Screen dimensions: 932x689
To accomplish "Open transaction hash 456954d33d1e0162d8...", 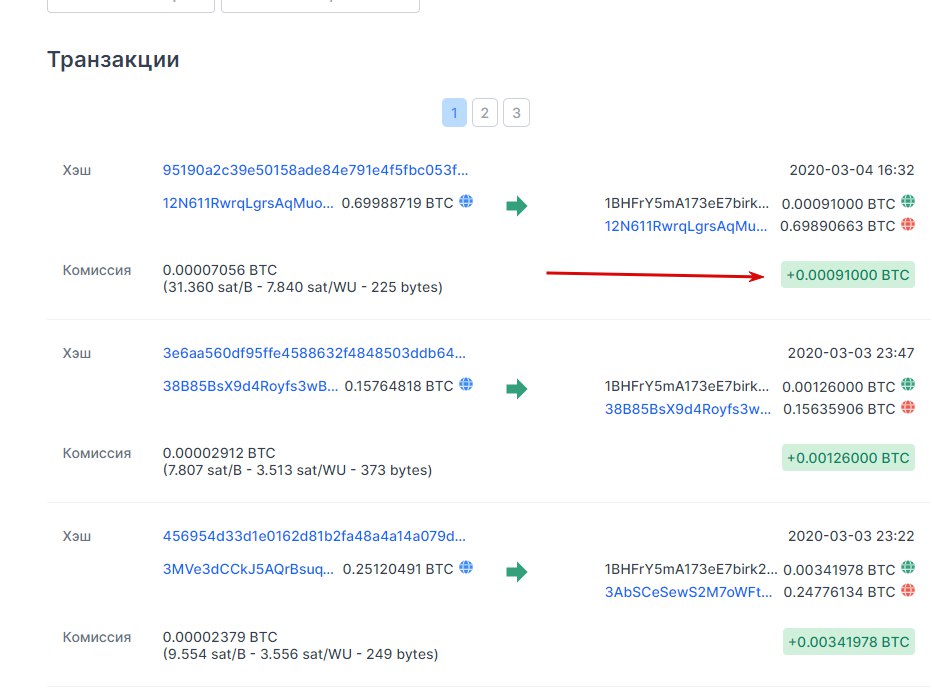I will pos(314,536).
